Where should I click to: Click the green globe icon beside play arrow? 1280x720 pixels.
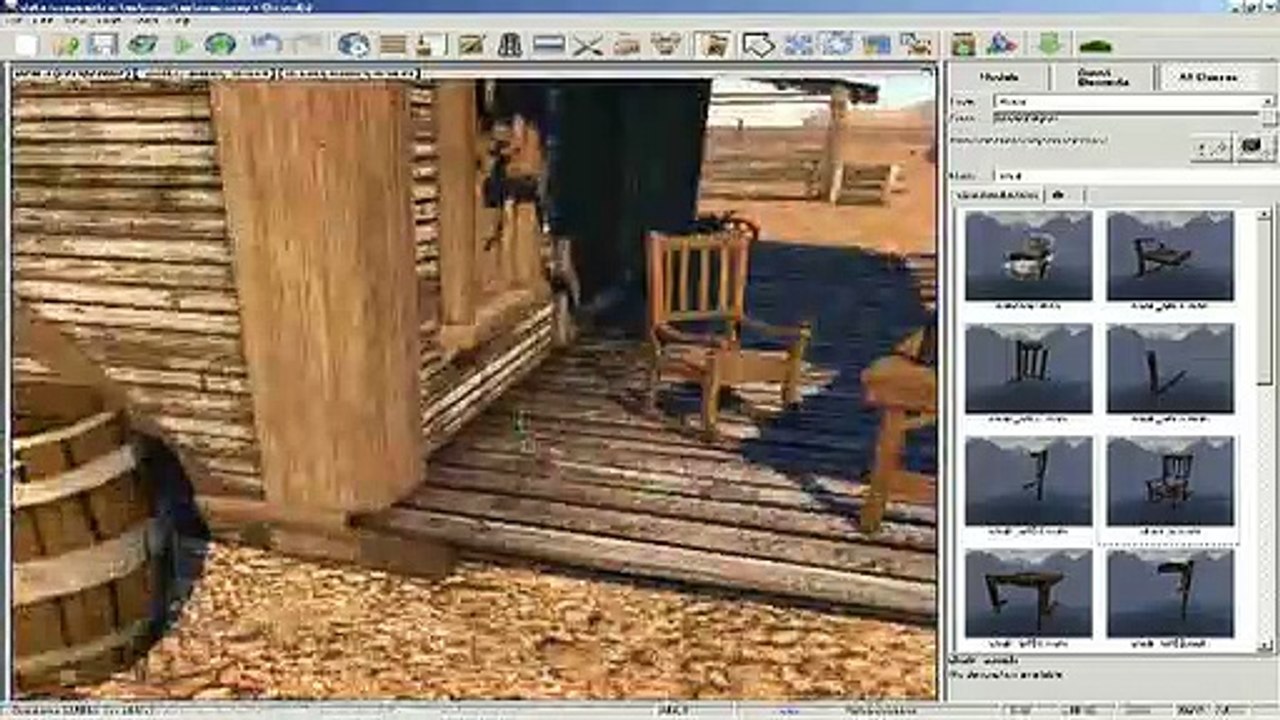(x=220, y=45)
